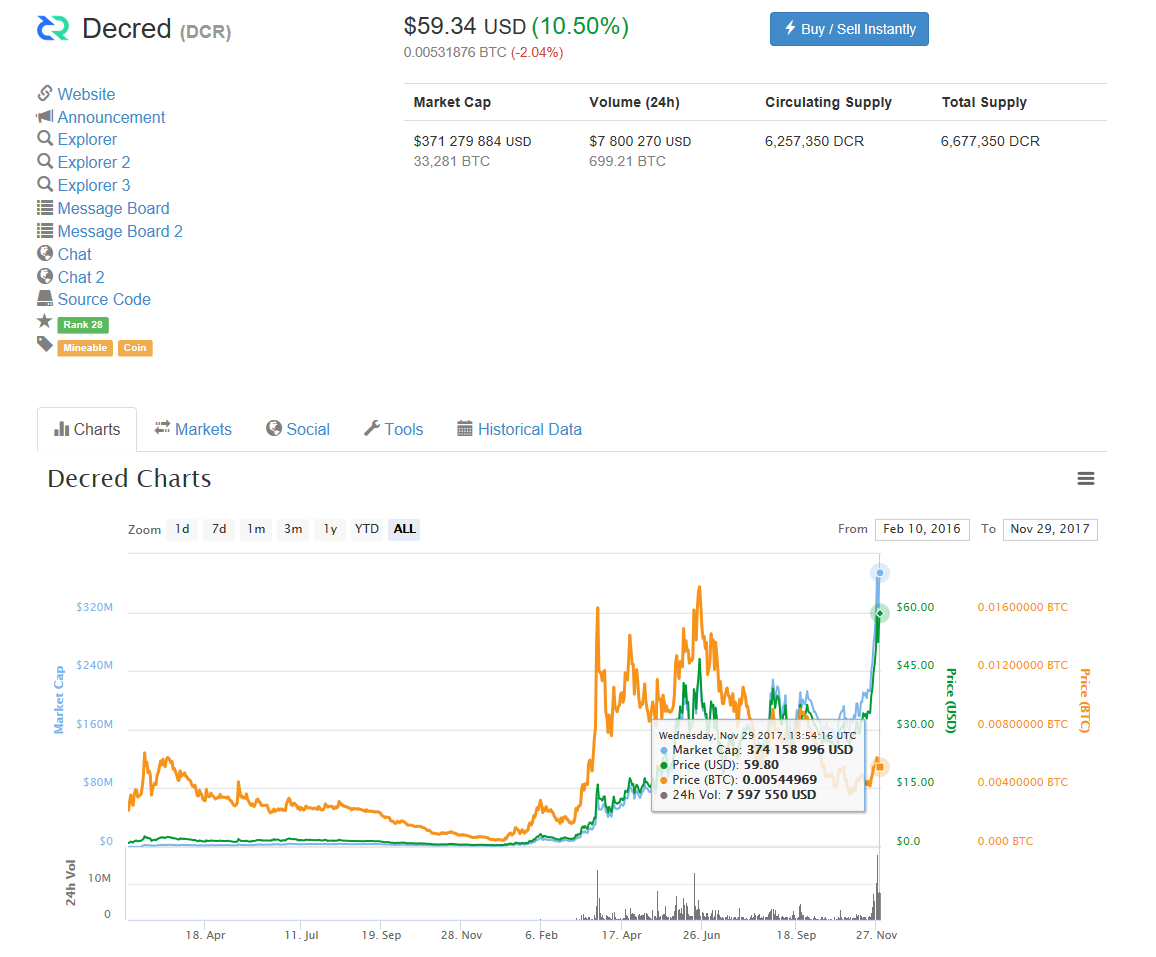This screenshot has height=957, width=1156.
Task: Click the Price (BTC) axis label
Action: click(1084, 700)
